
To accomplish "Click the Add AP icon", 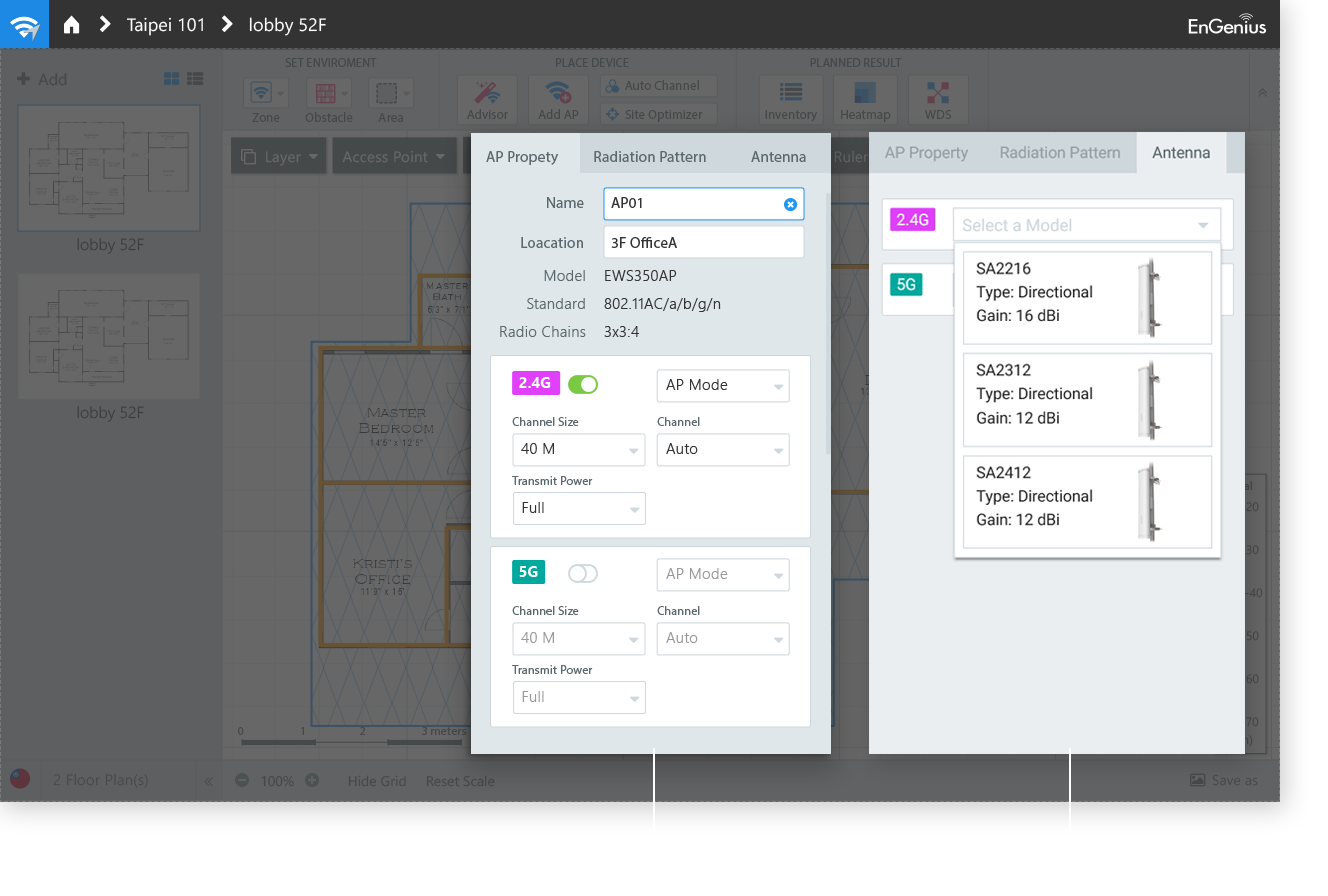I will [x=558, y=99].
